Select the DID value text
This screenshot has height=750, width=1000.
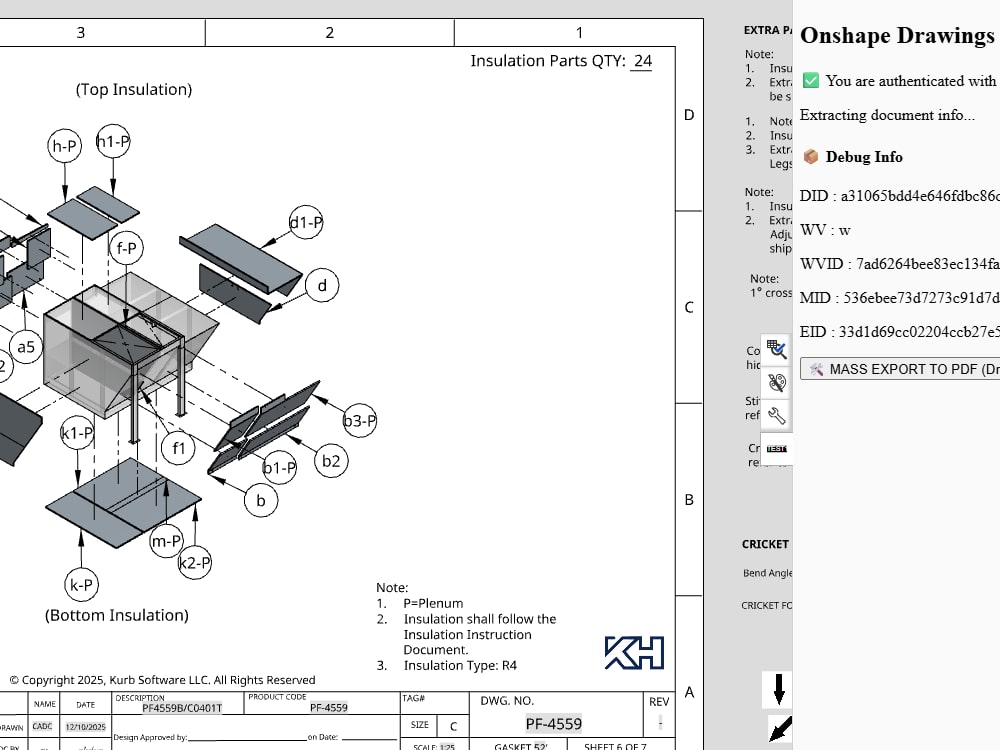(920, 196)
